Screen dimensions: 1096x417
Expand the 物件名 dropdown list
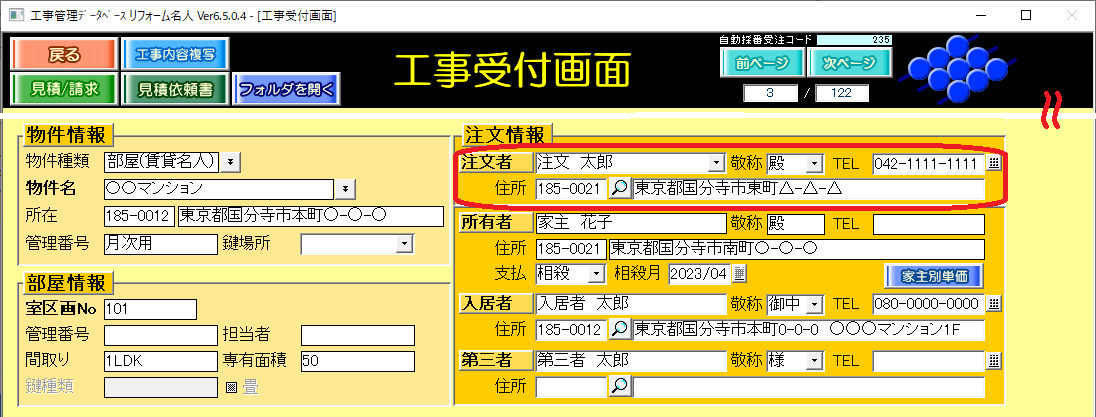[346, 188]
